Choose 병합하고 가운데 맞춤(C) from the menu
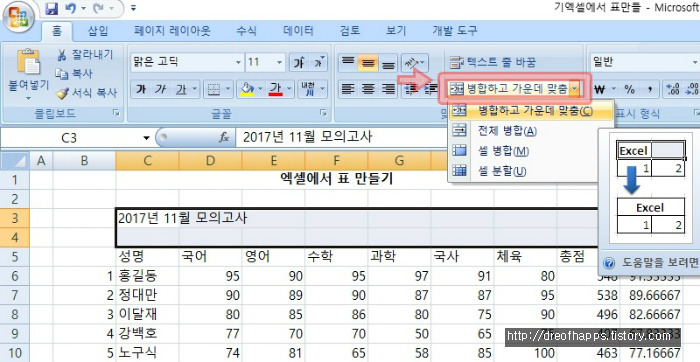The image size is (700, 362). (531, 111)
